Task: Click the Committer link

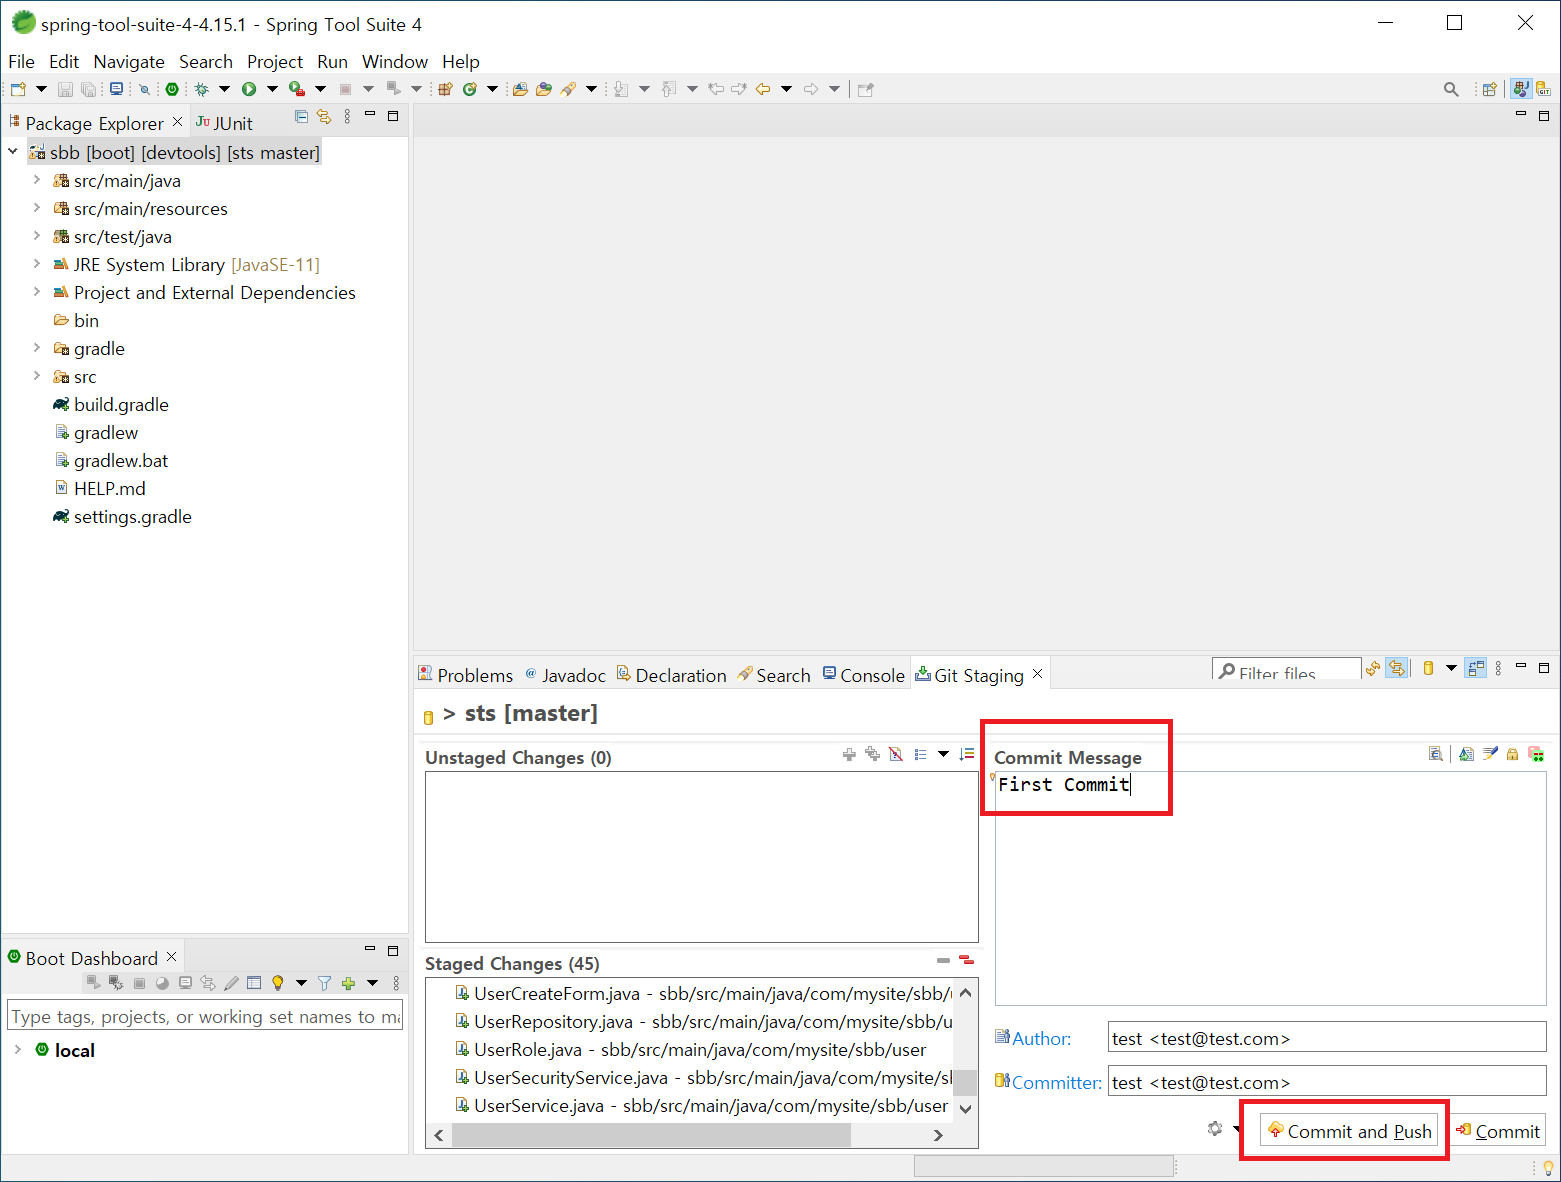Action: click(x=1056, y=1082)
